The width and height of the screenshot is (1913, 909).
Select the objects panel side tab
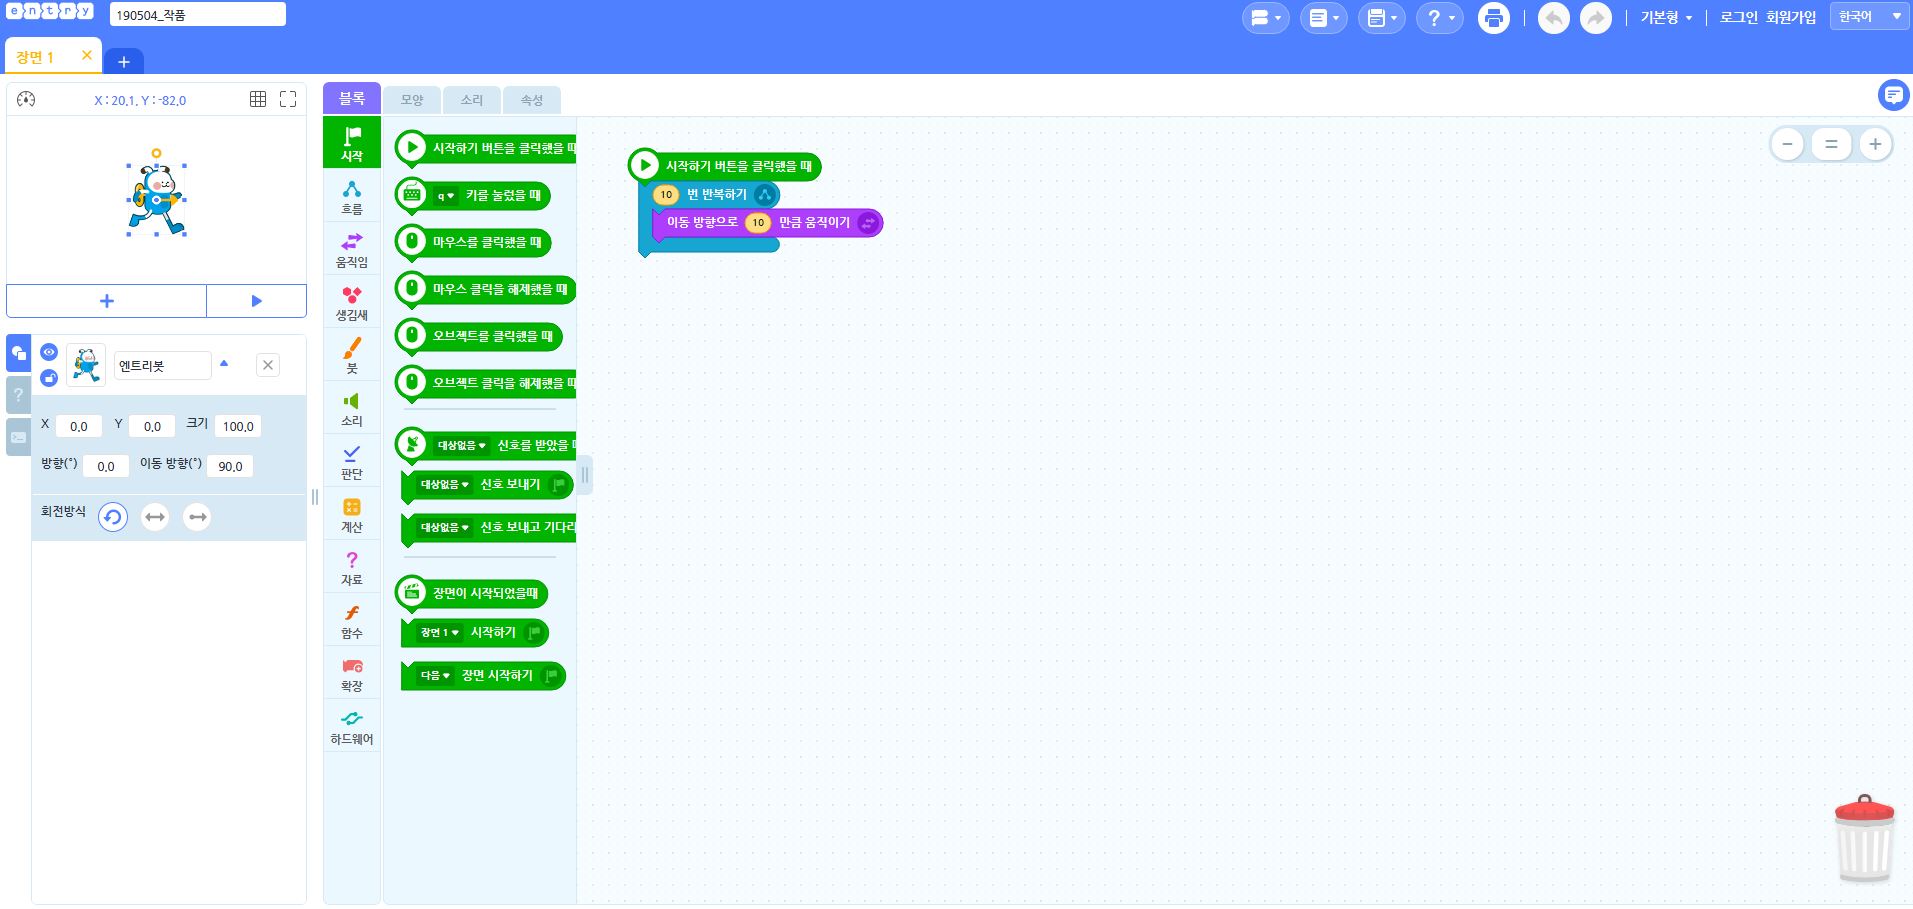18,353
